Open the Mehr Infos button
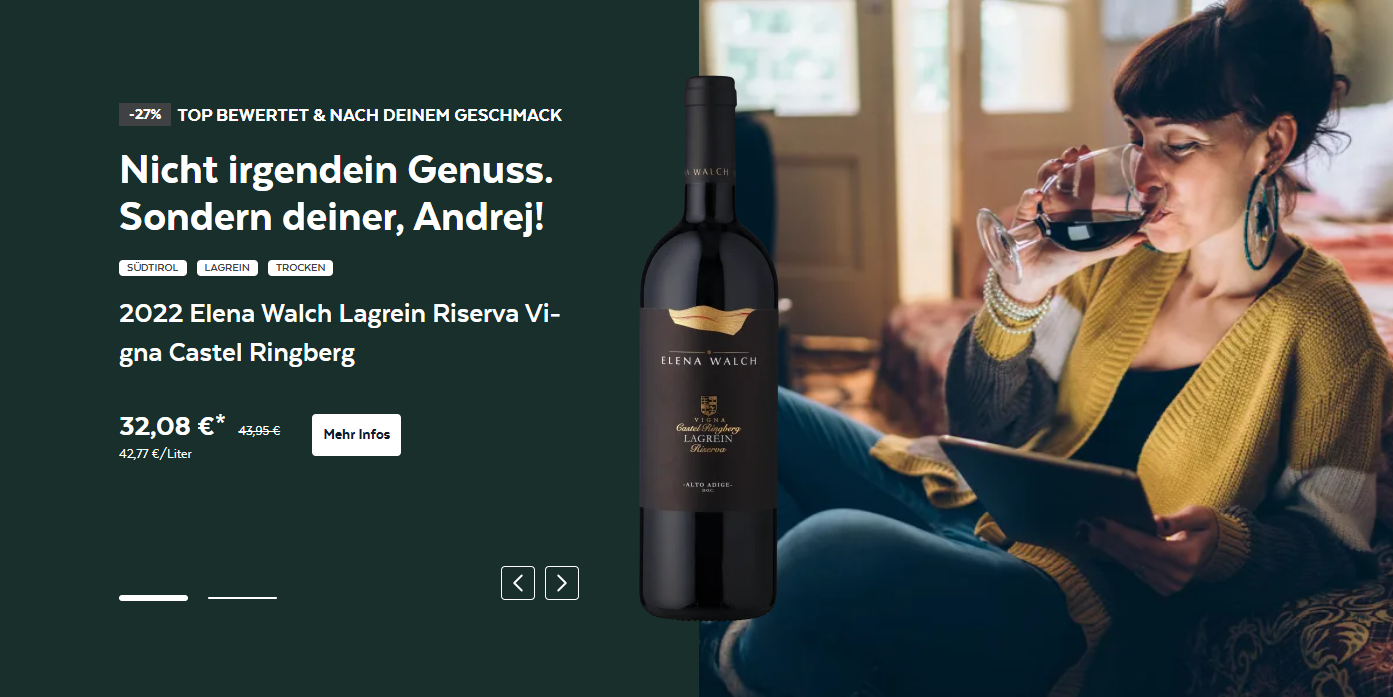Viewport: 1393px width, 697px height. [x=356, y=435]
